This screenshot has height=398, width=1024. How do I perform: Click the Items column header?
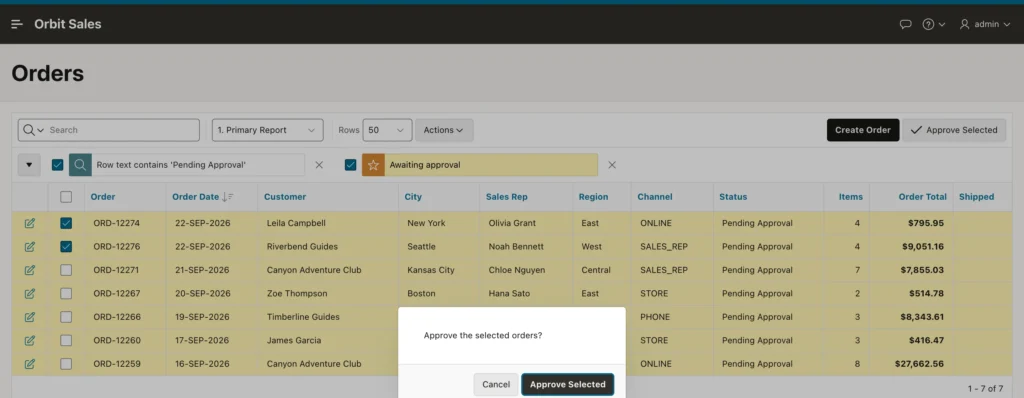851,197
